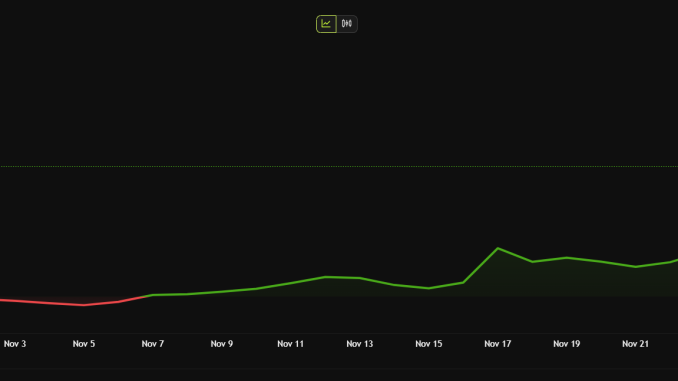The width and height of the screenshot is (678, 381).
Task: Click the Nov 17 peak on chart line
Action: [x=498, y=248]
